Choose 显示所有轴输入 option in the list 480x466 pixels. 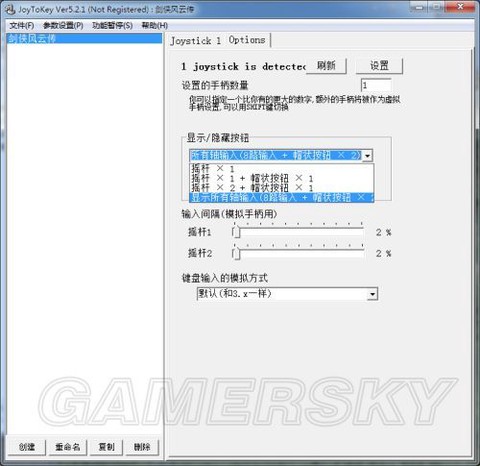[281, 197]
